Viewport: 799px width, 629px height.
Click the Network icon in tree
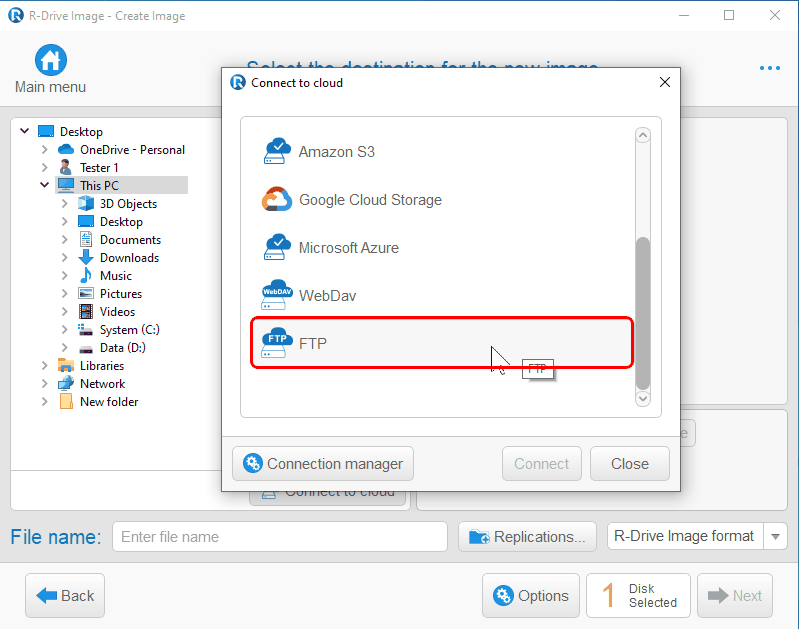click(66, 383)
